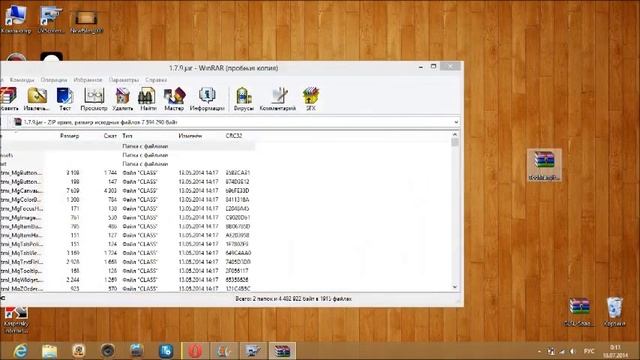
Task: Click the Вирусы (Virus scan) icon
Action: click(x=244, y=99)
